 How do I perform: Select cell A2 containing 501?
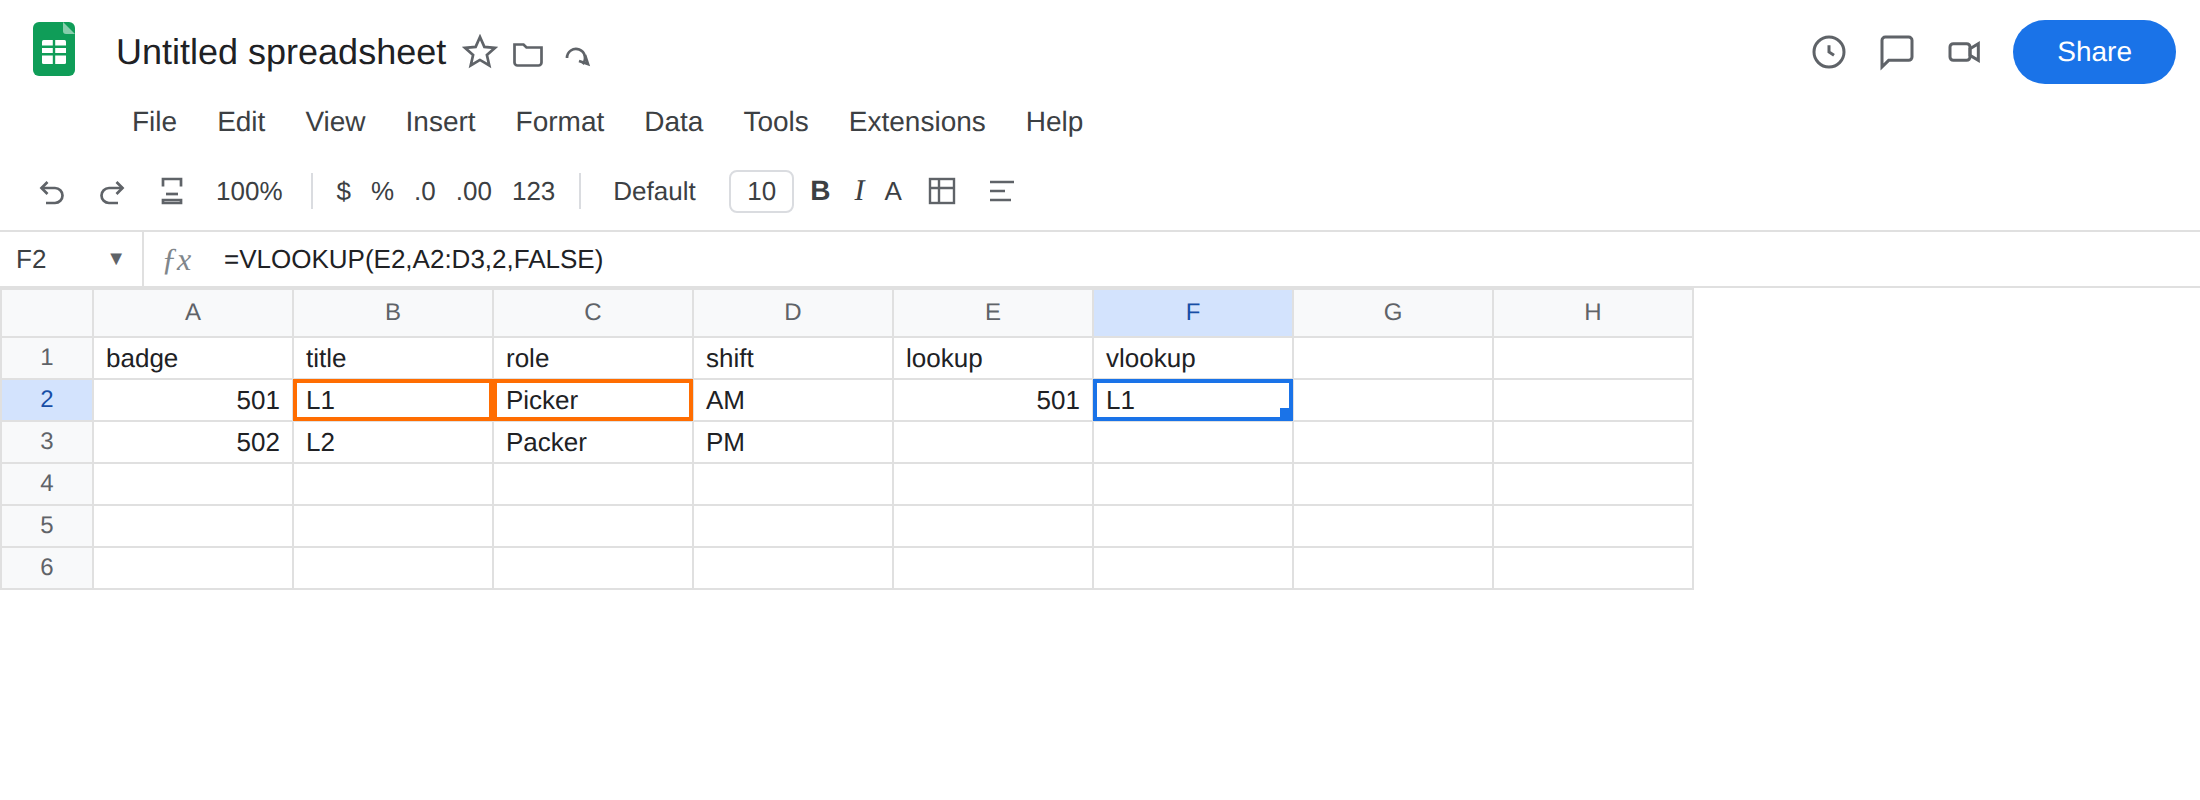(193, 400)
